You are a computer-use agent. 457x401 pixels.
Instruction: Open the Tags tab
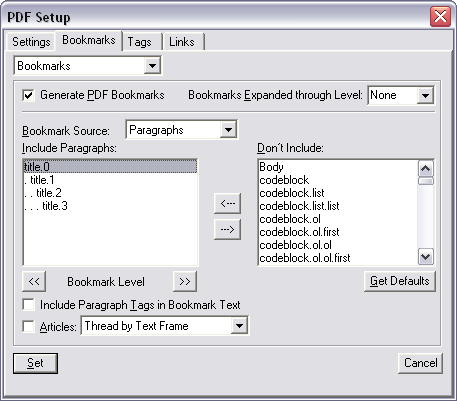(x=140, y=42)
